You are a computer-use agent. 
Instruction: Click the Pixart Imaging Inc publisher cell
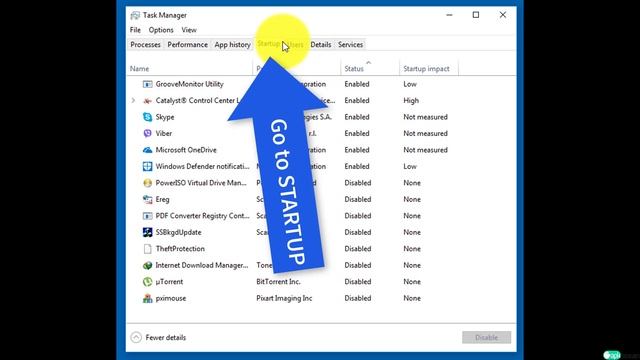pyautogui.click(x=284, y=298)
